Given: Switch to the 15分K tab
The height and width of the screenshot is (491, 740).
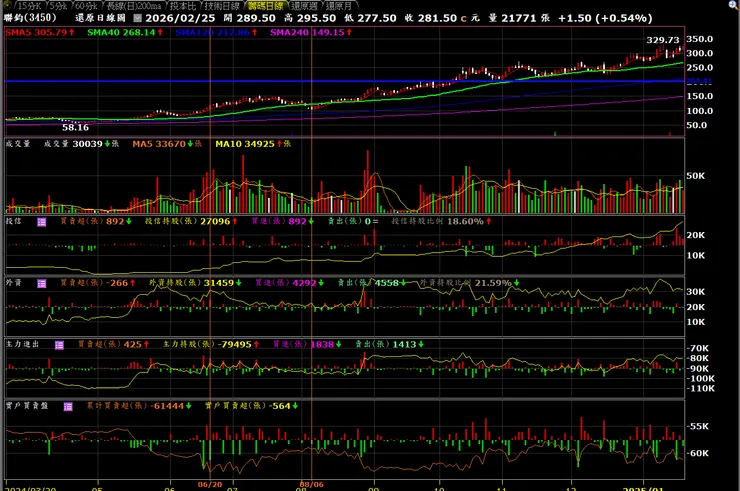Looking at the screenshot, I should [29, 6].
